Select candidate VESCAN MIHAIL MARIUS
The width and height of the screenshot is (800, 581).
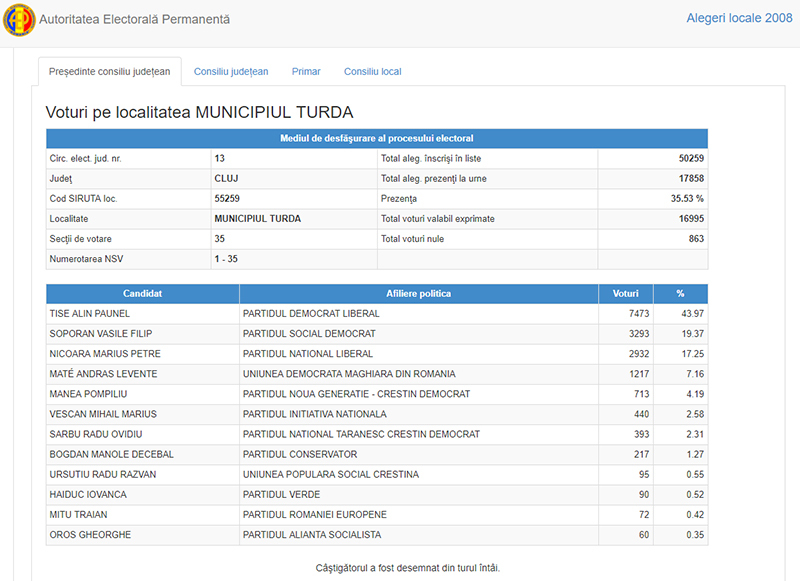pos(103,414)
